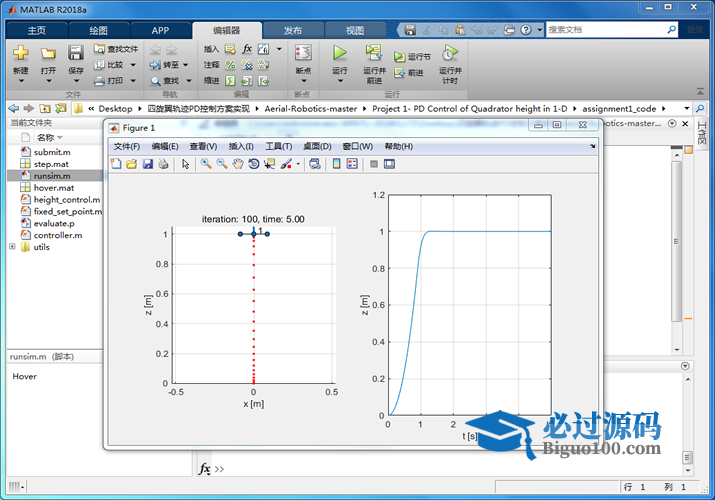Open dropdown under New (新建) button
This screenshot has width=715, height=500.
pyautogui.click(x=21, y=81)
